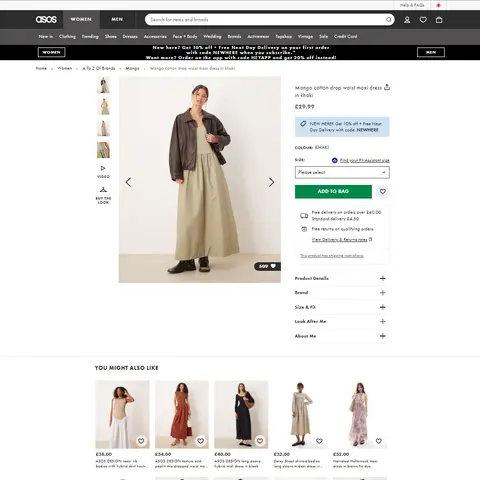
Task: Save the £38.00 dress with heart
Action: click(141, 441)
